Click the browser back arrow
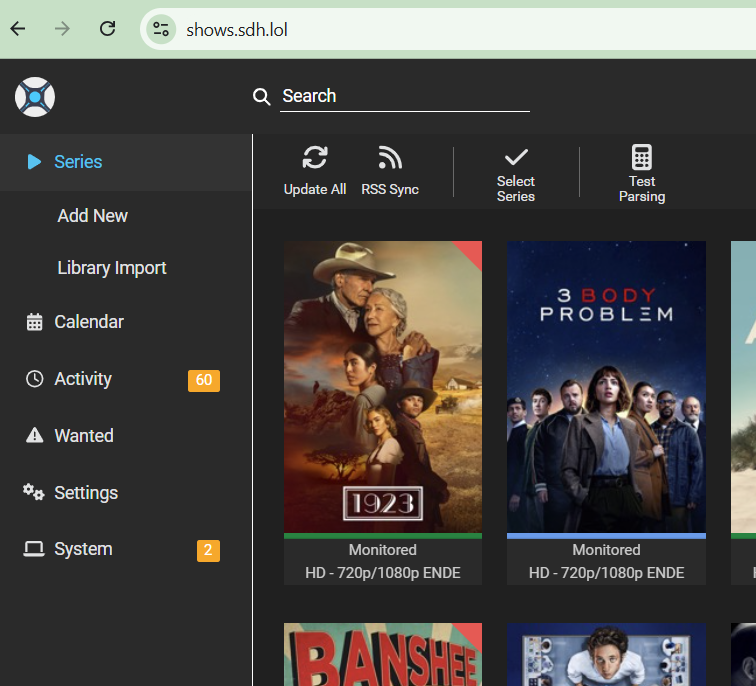Viewport: 756px width, 686px height. pyautogui.click(x=18, y=29)
